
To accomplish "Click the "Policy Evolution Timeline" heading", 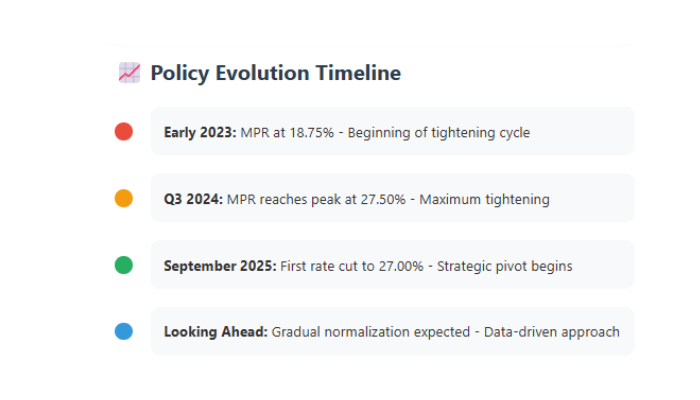I will (276, 72).
